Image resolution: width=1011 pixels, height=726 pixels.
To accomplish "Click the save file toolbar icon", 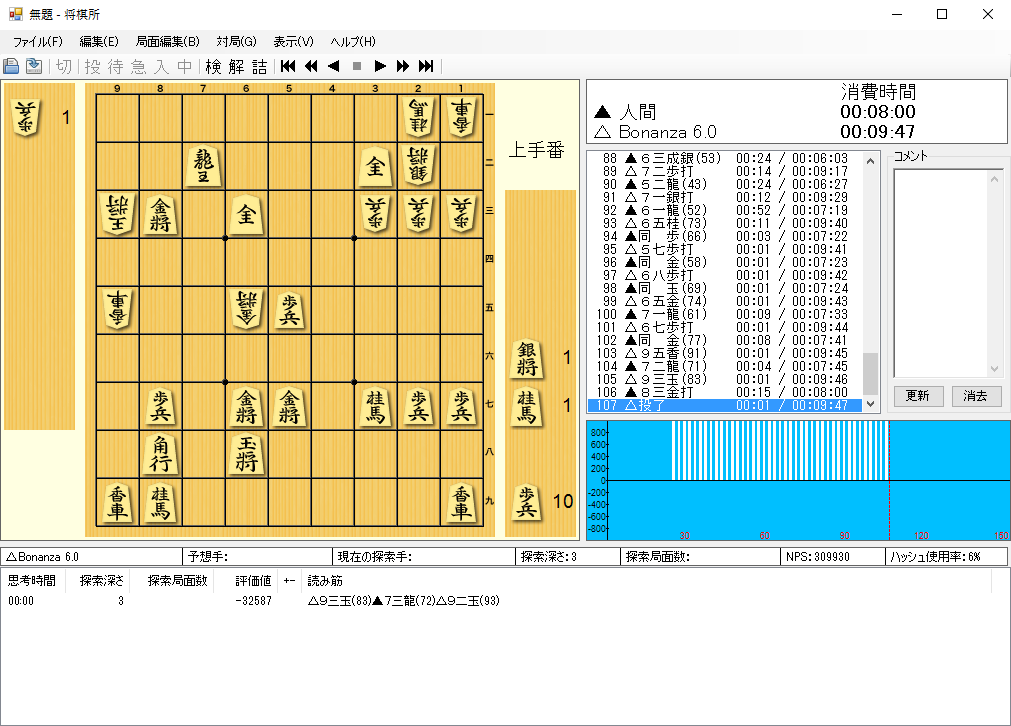I will [34, 66].
